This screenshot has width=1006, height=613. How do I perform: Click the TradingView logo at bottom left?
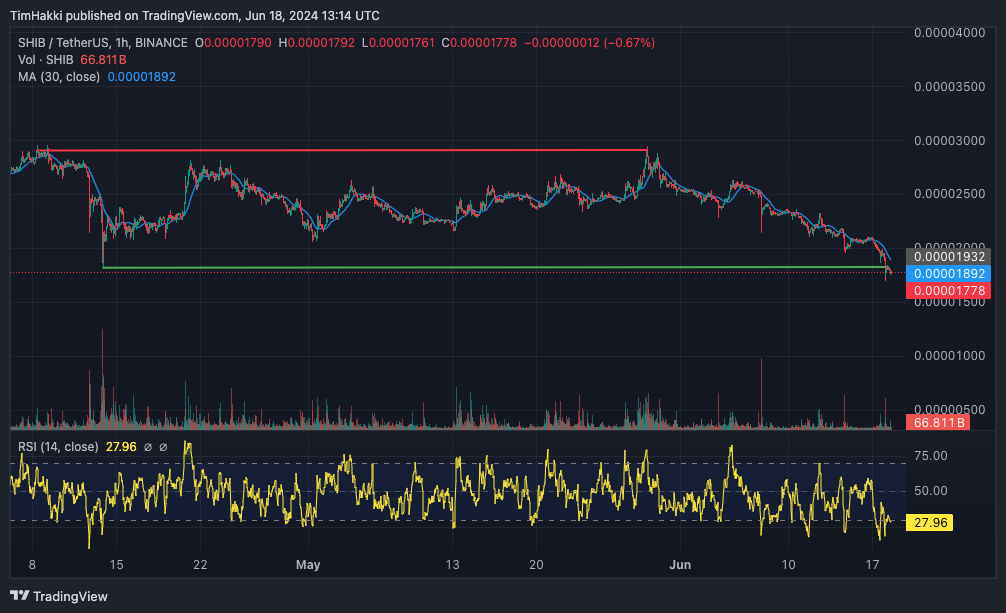tap(20, 596)
